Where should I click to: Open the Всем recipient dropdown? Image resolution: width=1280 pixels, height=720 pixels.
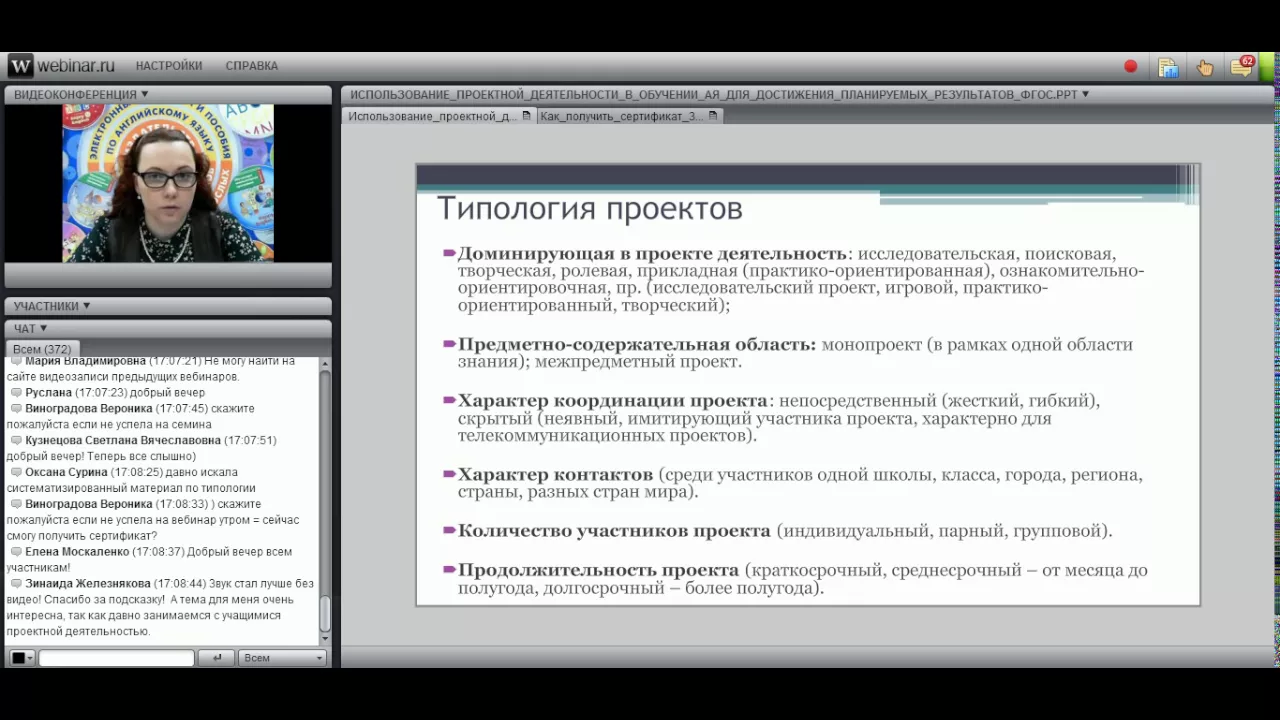tap(283, 658)
